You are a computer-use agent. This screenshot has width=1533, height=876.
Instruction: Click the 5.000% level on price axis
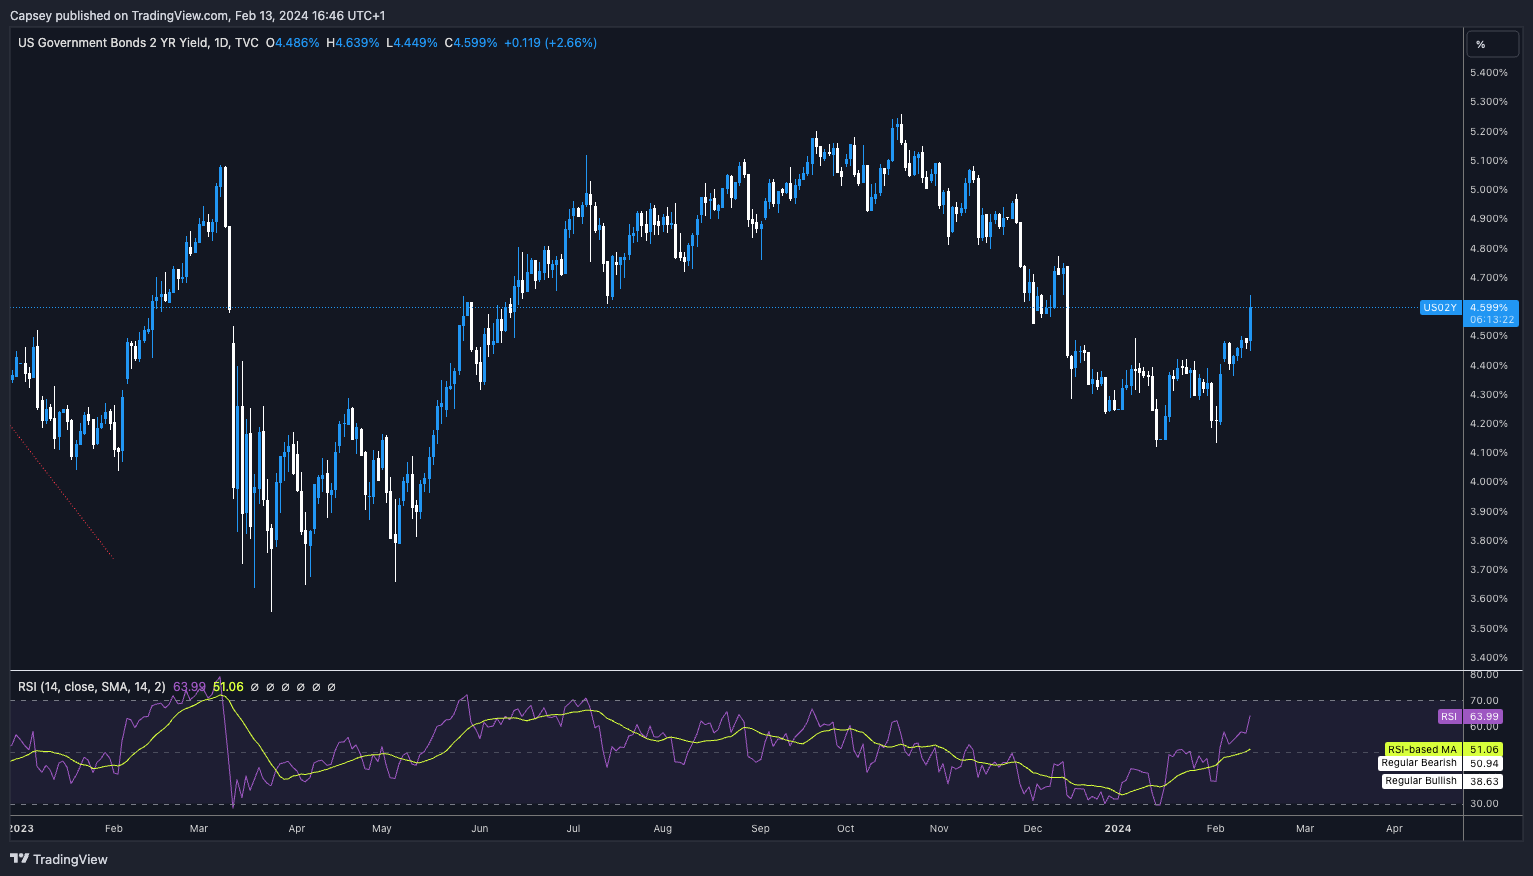(x=1488, y=190)
